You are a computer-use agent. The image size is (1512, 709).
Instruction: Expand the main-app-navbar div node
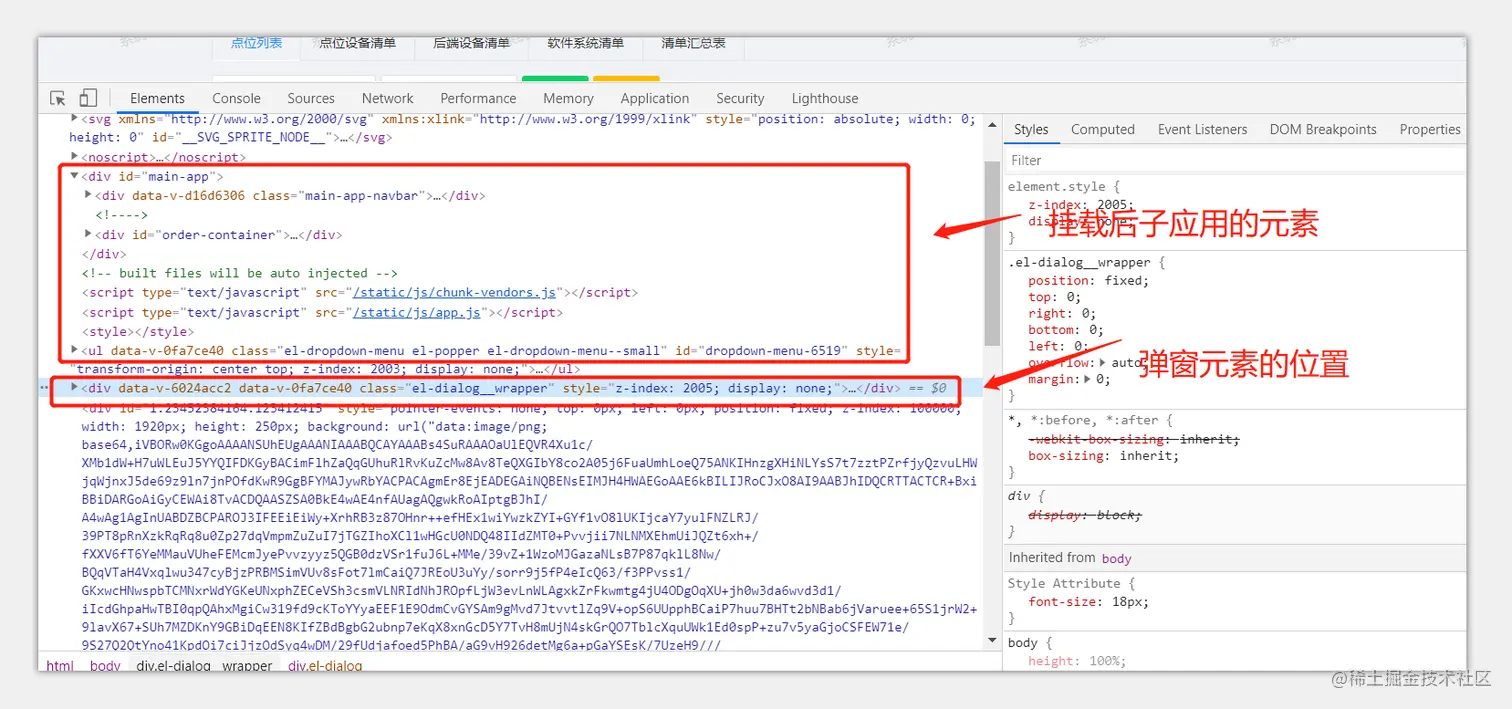tap(88, 195)
